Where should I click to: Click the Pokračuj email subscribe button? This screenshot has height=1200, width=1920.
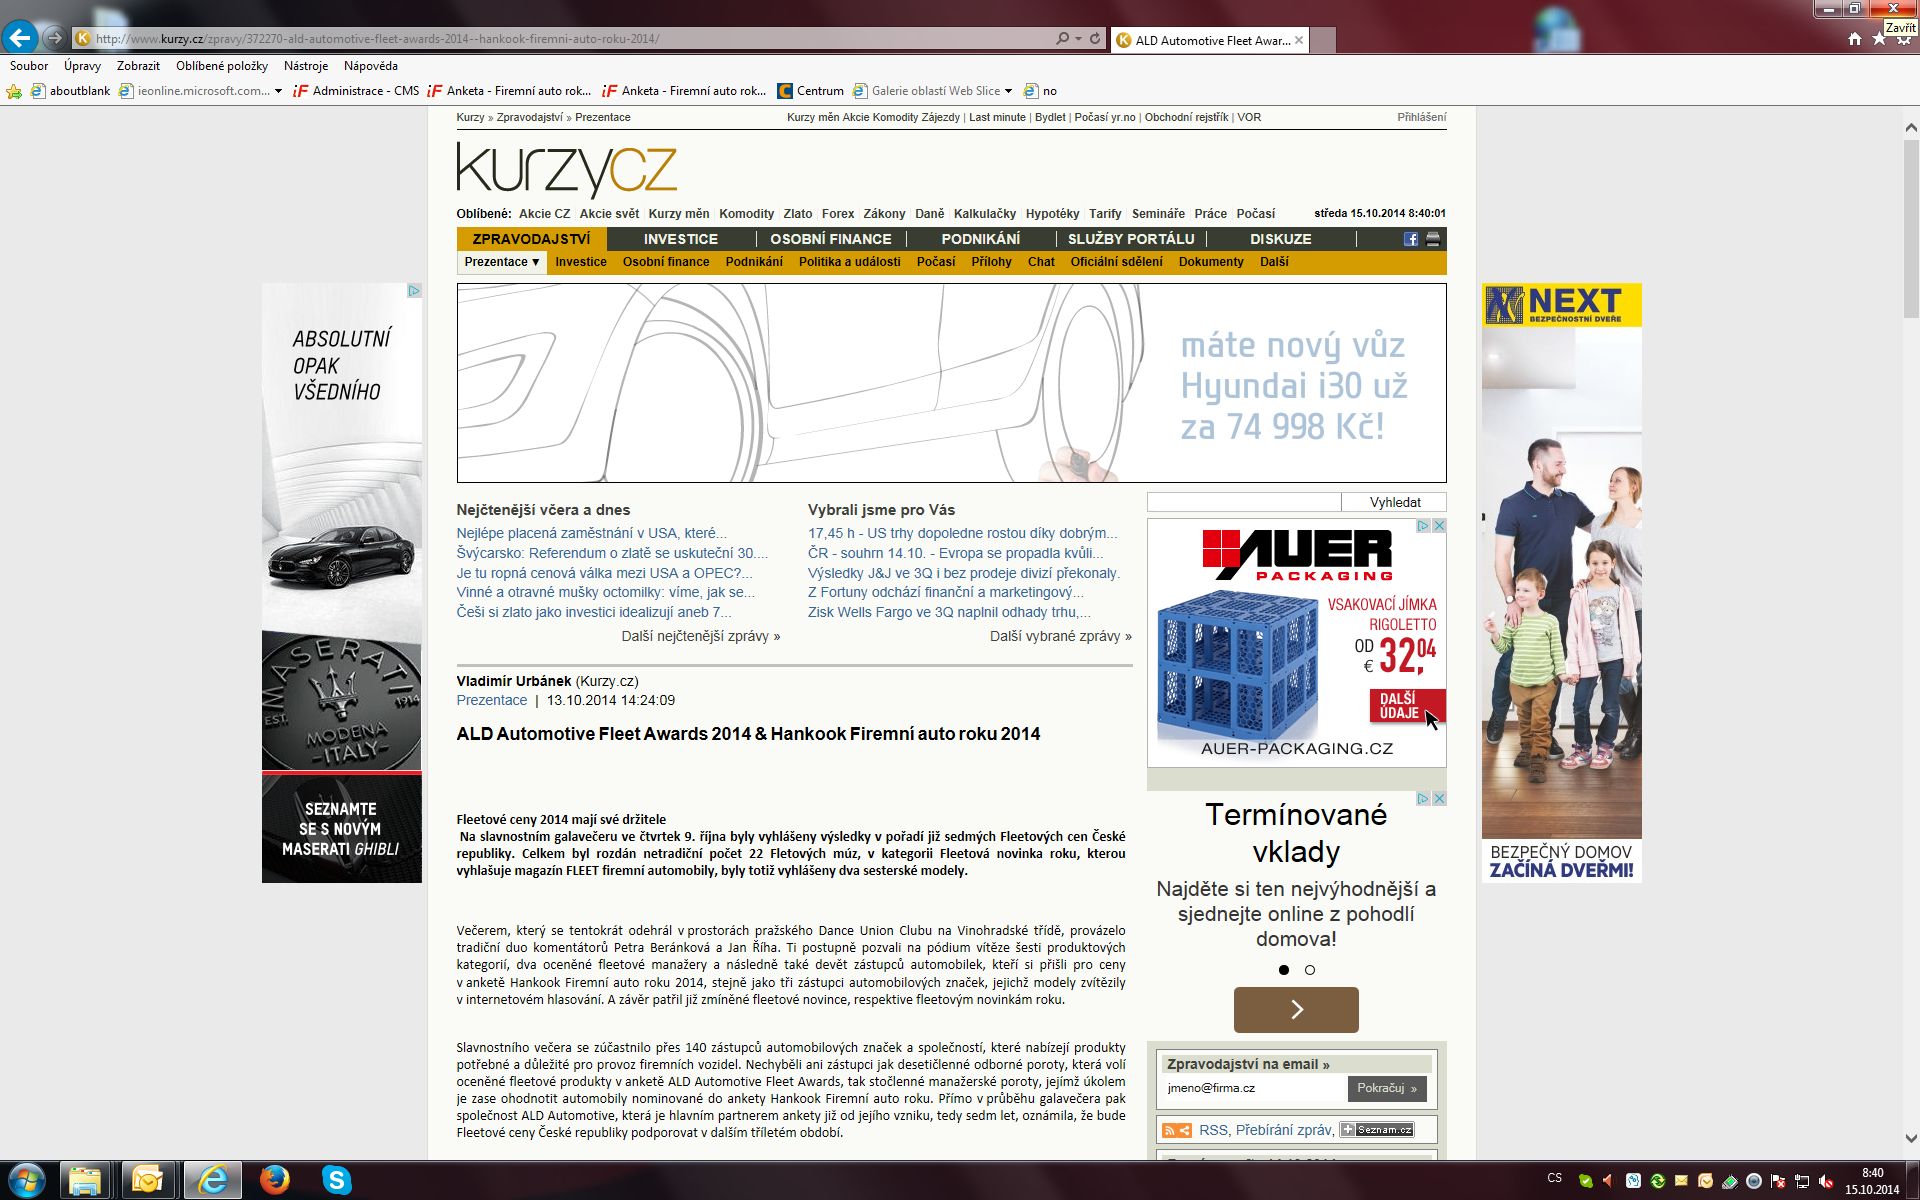[1387, 1088]
